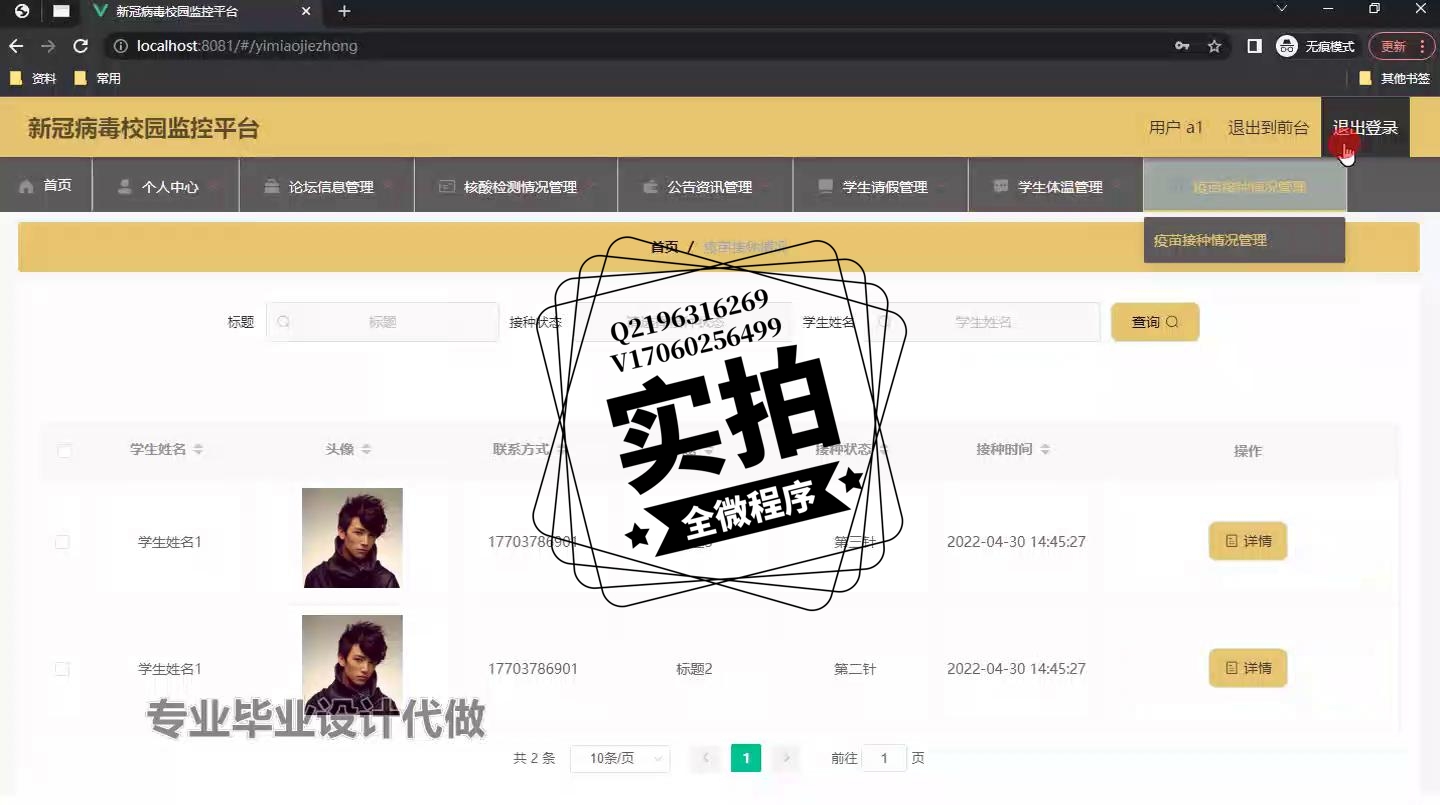Screen dimensions: 1440x805
Task: Click the 学生姓名 search input field
Action: (984, 322)
